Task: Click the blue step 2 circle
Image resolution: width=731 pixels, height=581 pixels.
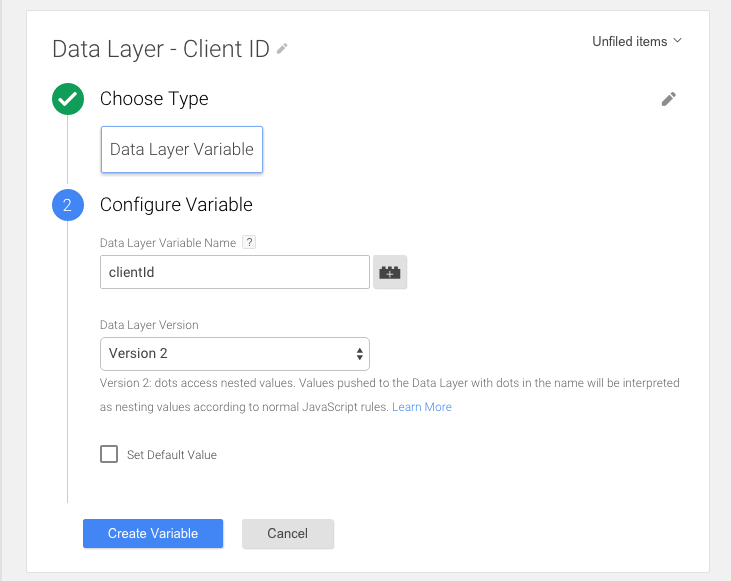Action: (x=68, y=205)
